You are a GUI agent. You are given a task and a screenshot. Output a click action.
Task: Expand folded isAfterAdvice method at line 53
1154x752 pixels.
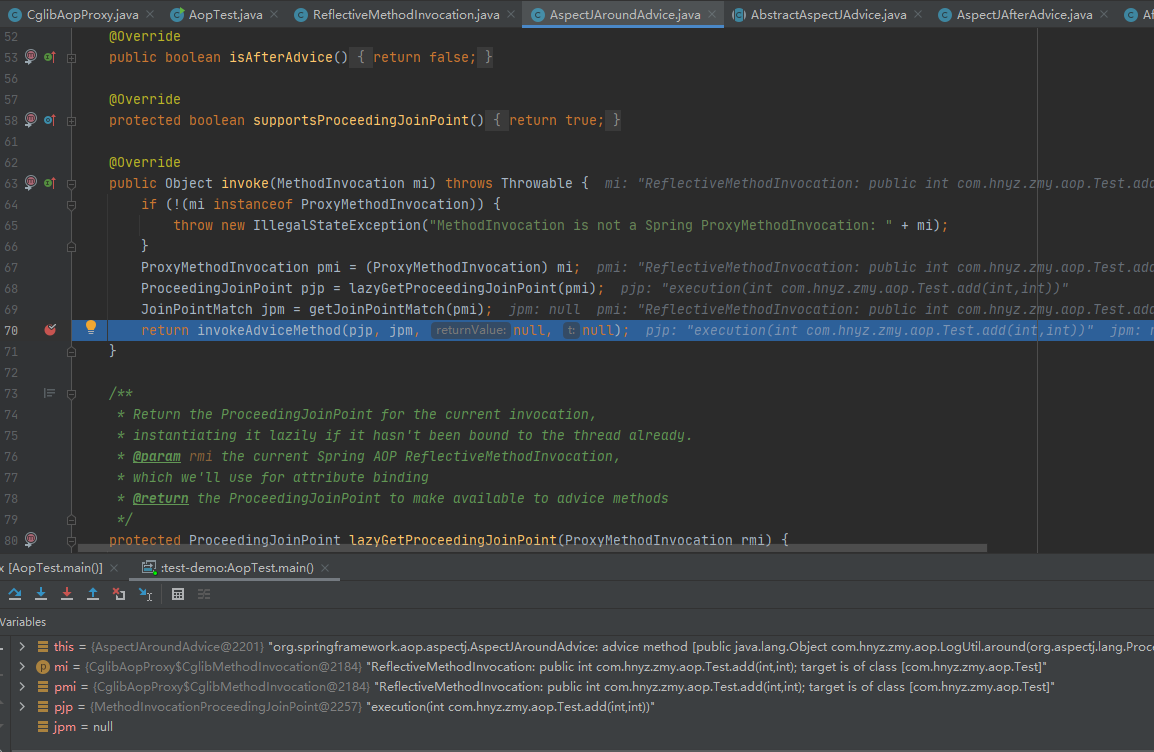click(71, 57)
